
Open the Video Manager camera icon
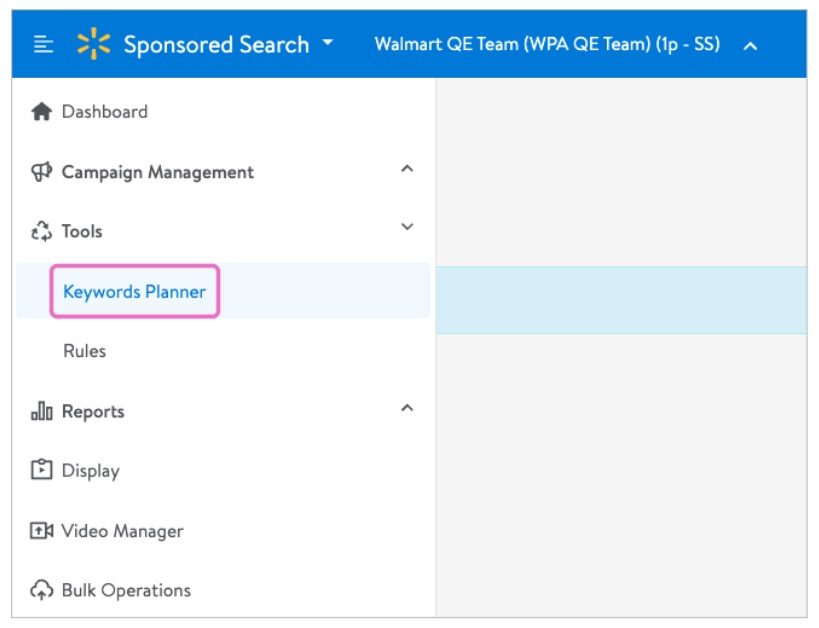(x=41, y=531)
